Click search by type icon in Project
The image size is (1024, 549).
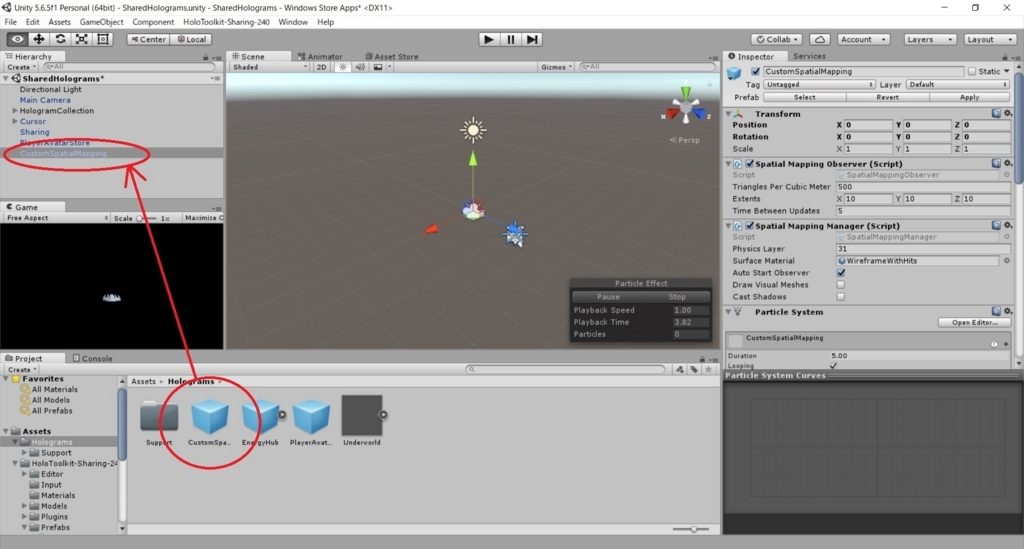click(x=680, y=369)
